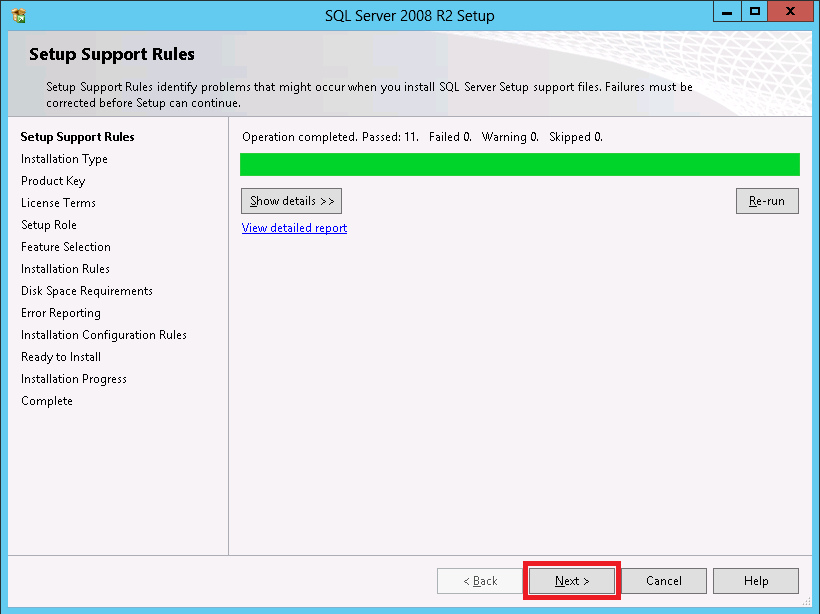This screenshot has height=614, width=820.
Task: Select Installation Type step
Action: click(64, 159)
